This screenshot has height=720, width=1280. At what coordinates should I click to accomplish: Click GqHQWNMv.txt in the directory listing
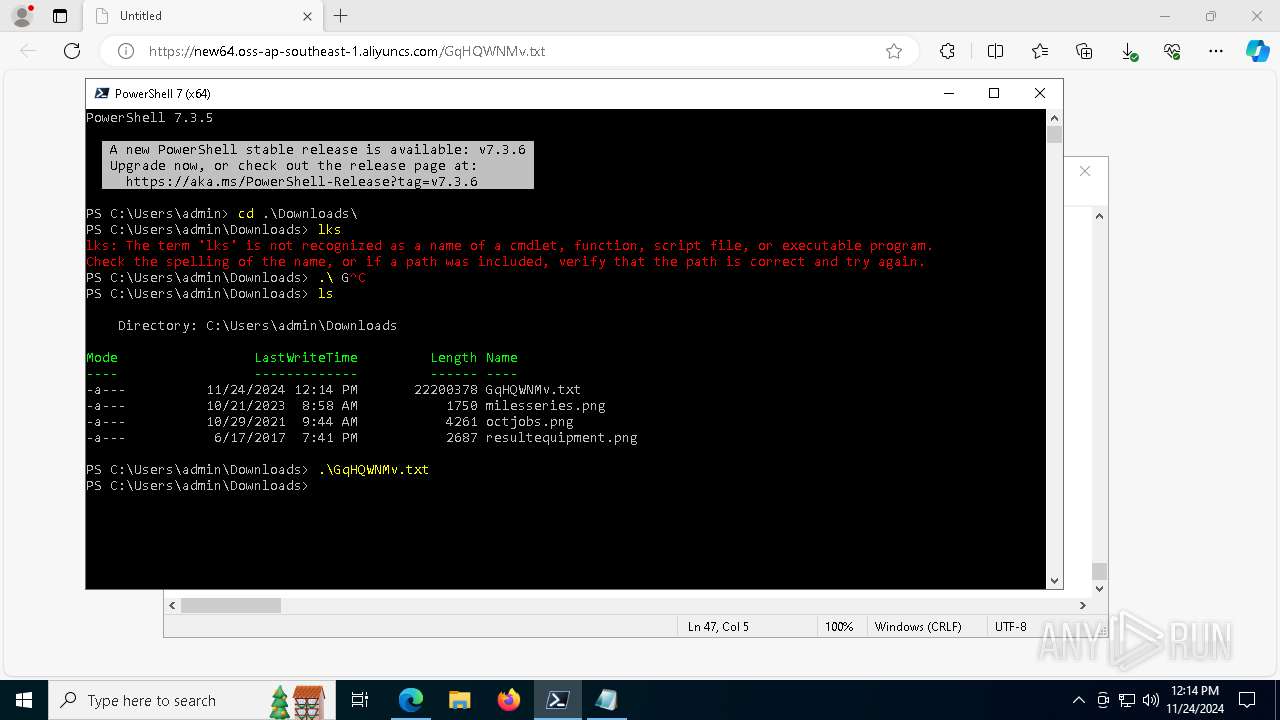533,389
